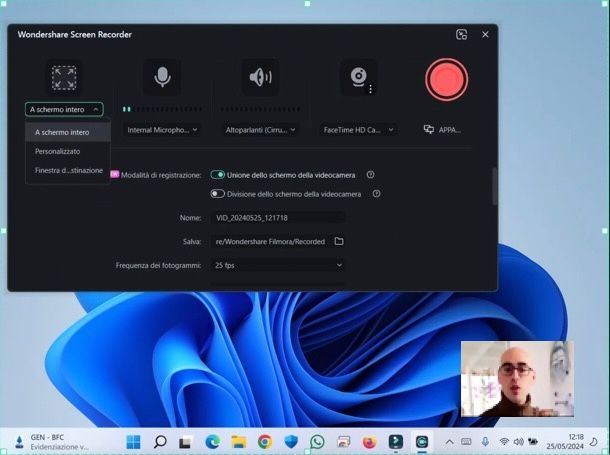Click the battery tray icon
This screenshot has width=610, height=455.
coord(533,441)
